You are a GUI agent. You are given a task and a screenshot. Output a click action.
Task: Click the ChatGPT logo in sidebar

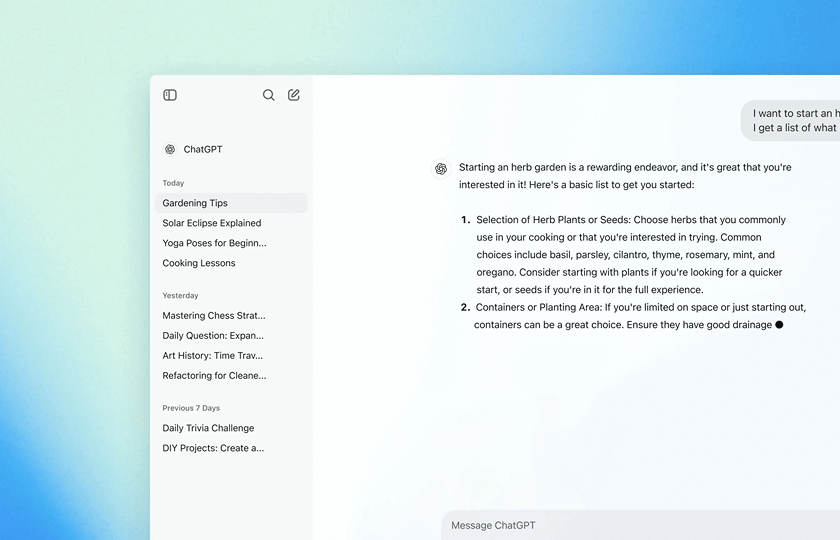tap(170, 149)
